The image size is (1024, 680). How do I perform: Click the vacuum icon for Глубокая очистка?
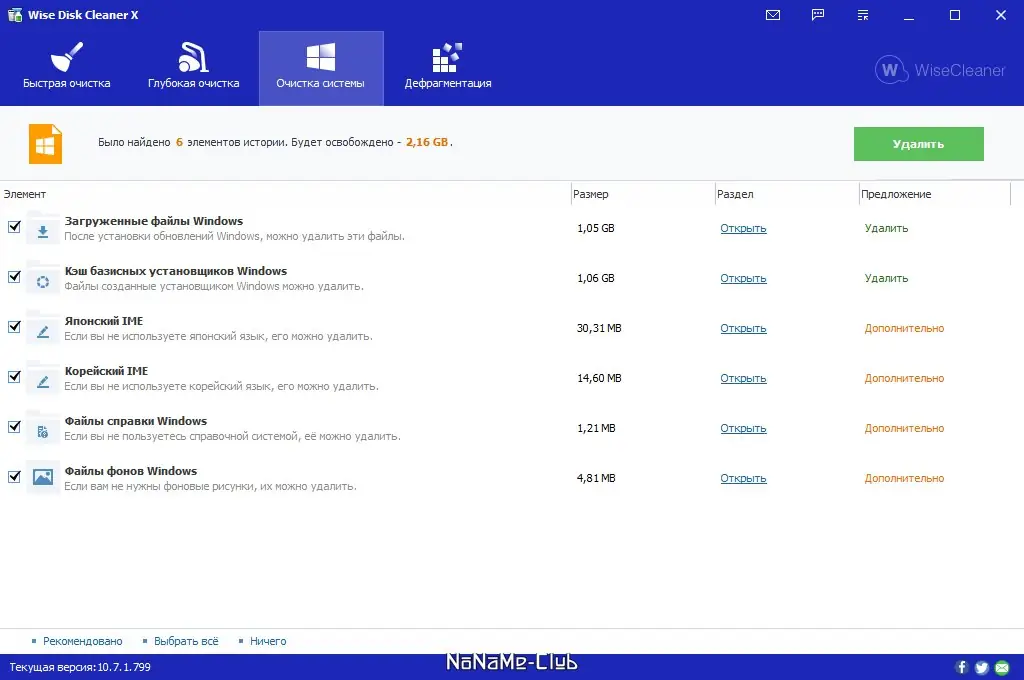pyautogui.click(x=193, y=57)
